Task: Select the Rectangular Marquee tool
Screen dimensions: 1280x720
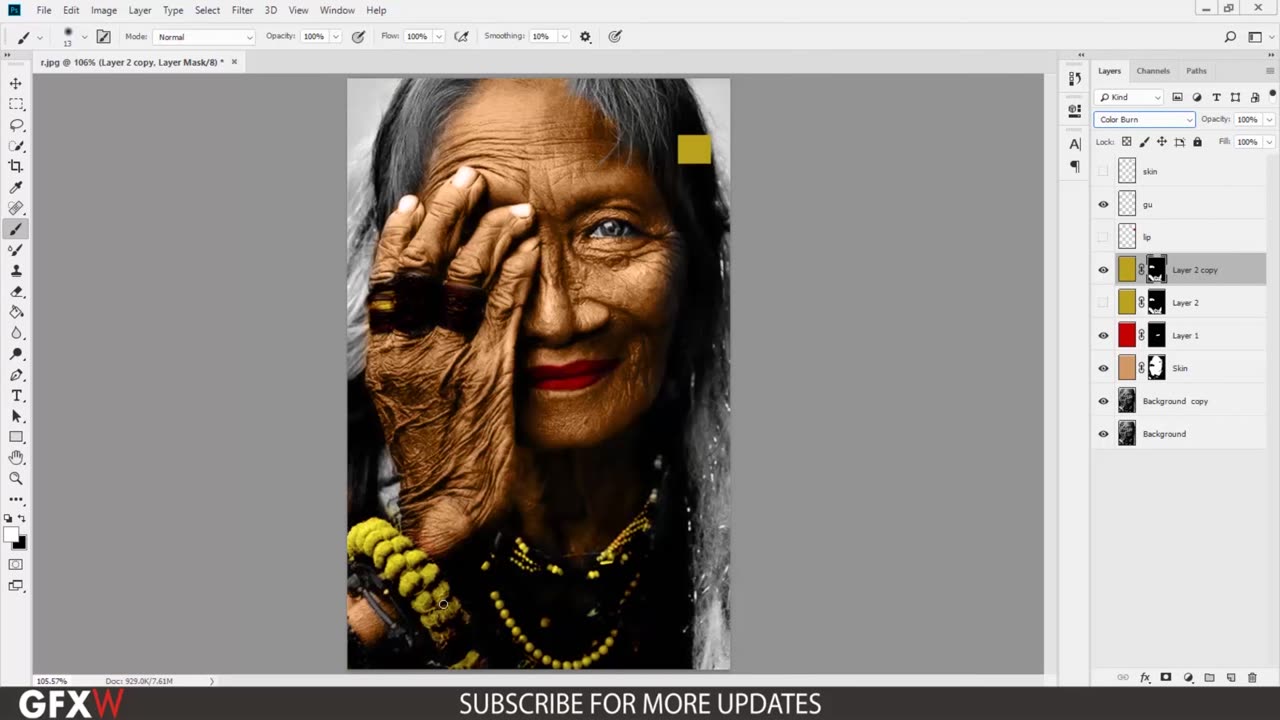Action: (16, 104)
